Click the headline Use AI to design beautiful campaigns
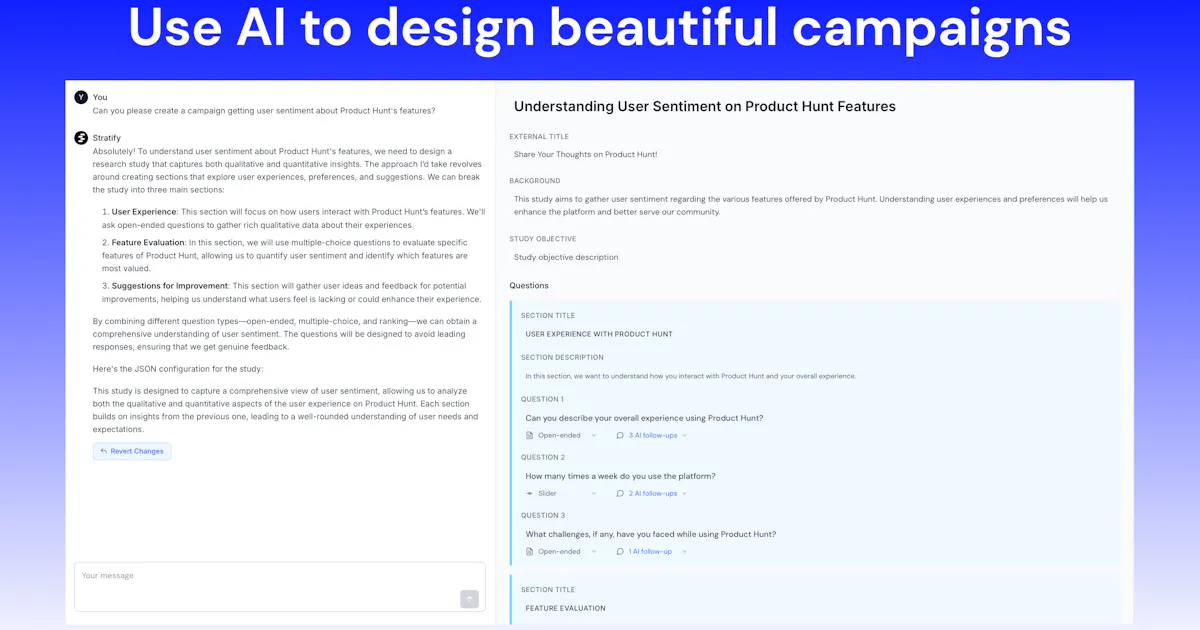The image size is (1200, 630). pyautogui.click(x=600, y=29)
